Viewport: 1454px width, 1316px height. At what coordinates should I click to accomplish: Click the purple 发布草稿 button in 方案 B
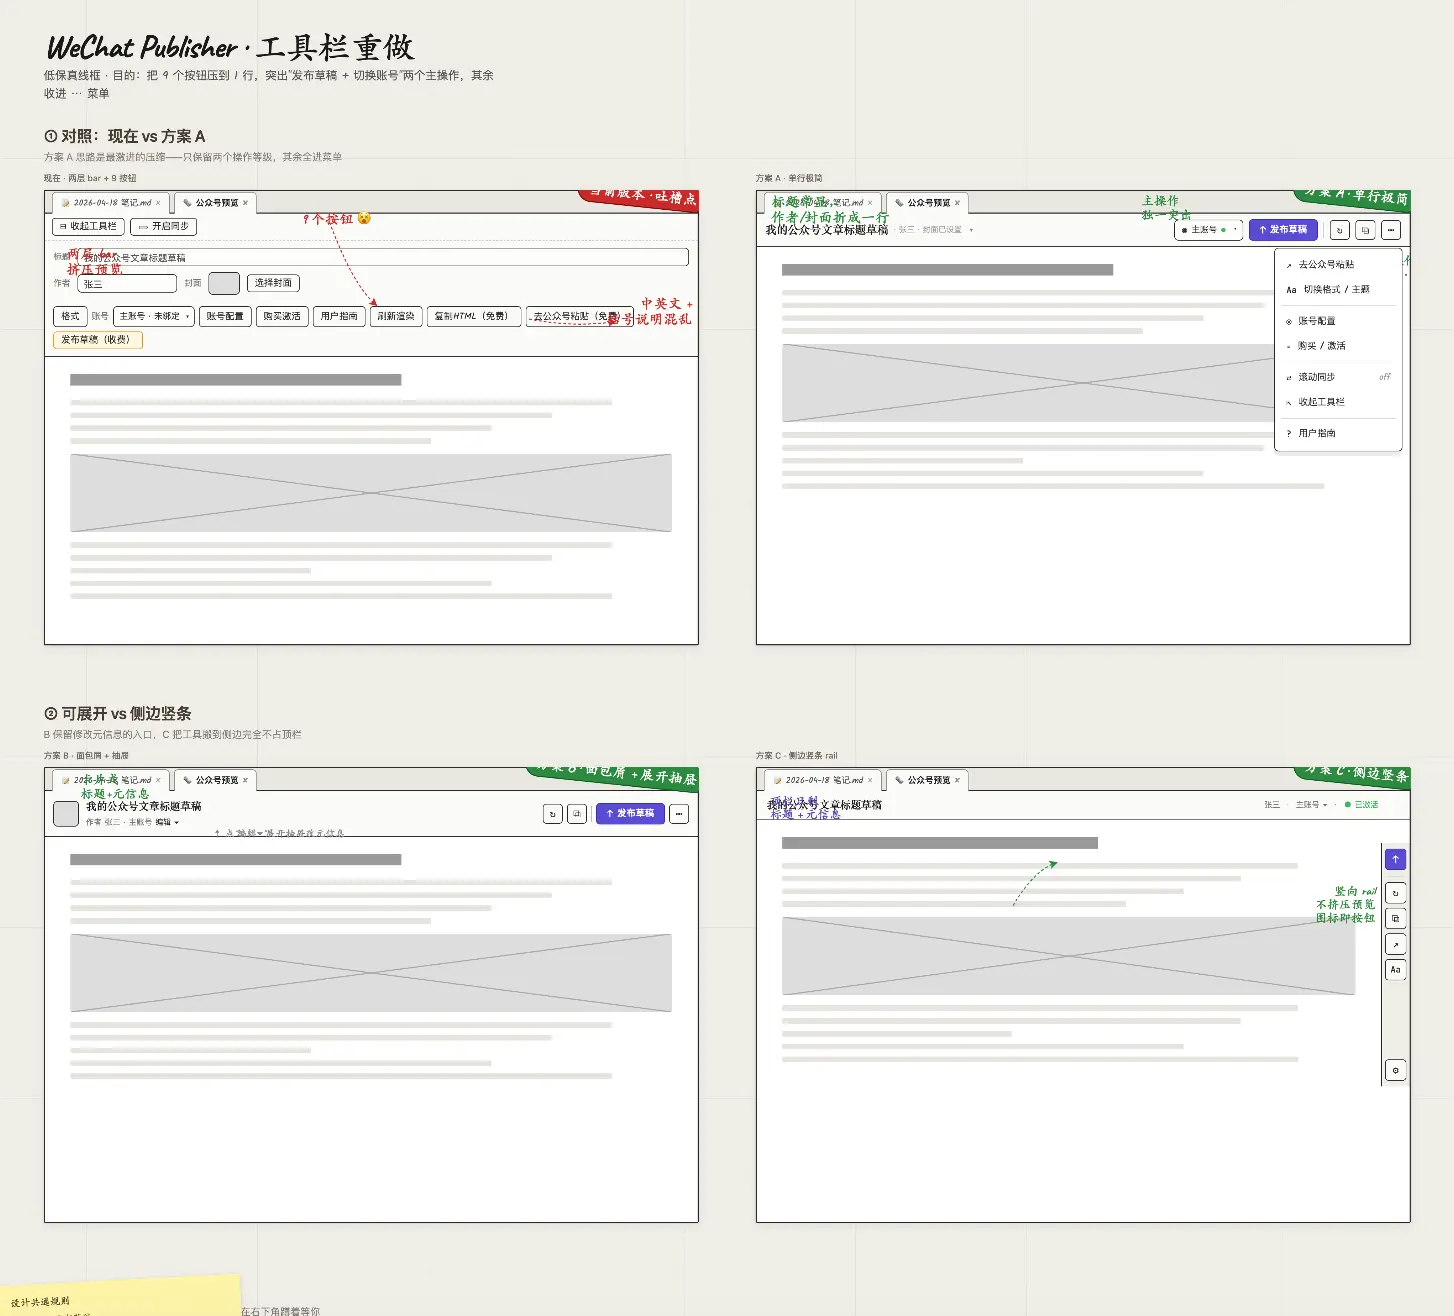[x=630, y=814]
